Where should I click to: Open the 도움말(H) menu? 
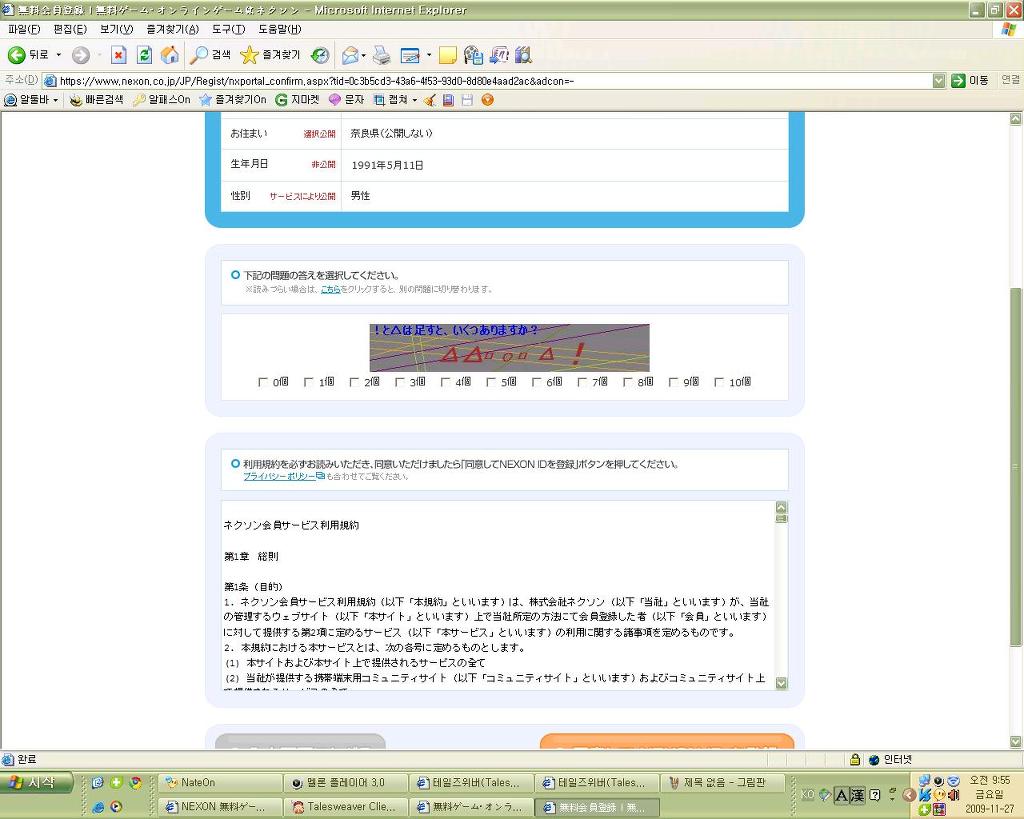click(280, 29)
